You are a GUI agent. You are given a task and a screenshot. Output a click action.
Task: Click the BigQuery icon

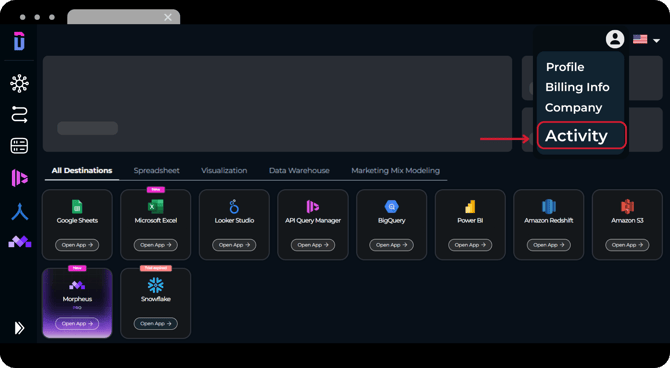tap(391, 207)
